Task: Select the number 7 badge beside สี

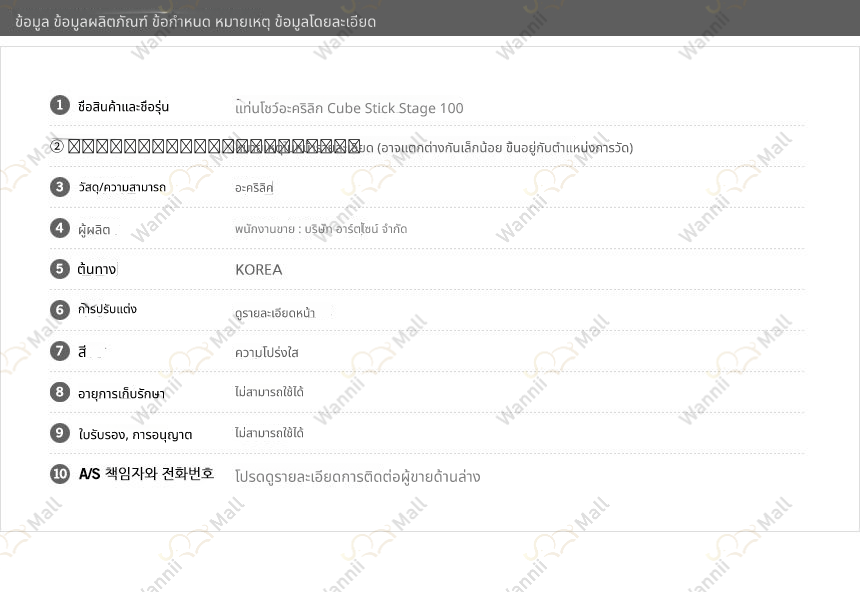Action: (60, 351)
